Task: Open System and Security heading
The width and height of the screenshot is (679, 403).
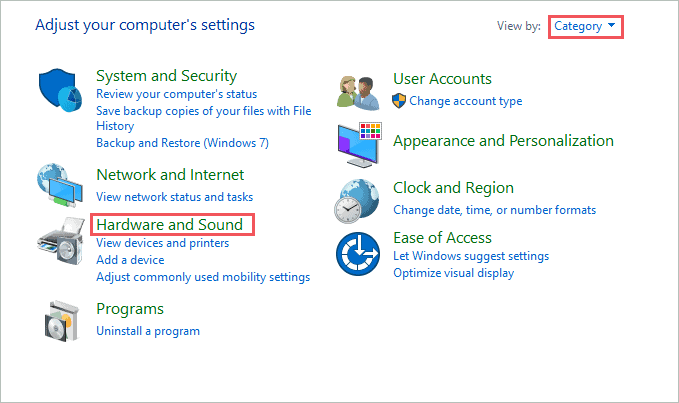Action: point(166,76)
